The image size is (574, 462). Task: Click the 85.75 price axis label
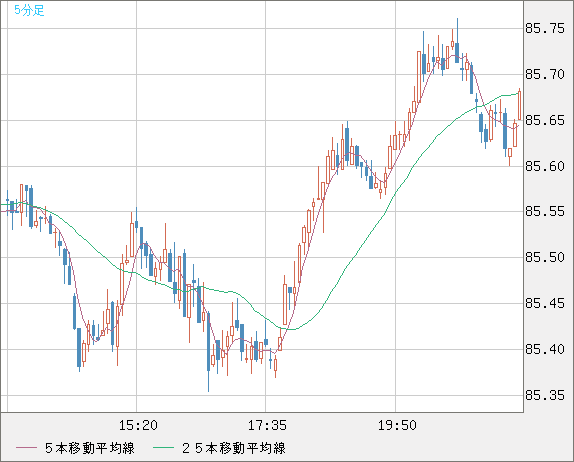[545, 29]
